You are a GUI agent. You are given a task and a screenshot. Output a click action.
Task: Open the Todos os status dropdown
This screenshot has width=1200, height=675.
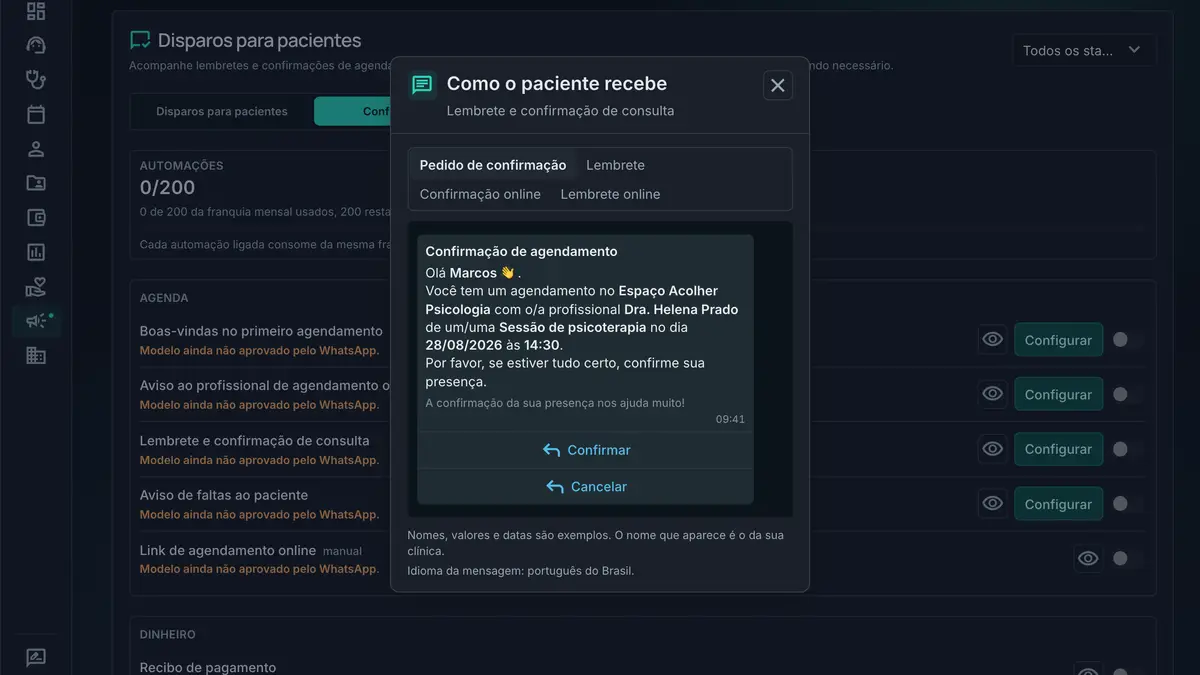(x=1084, y=50)
